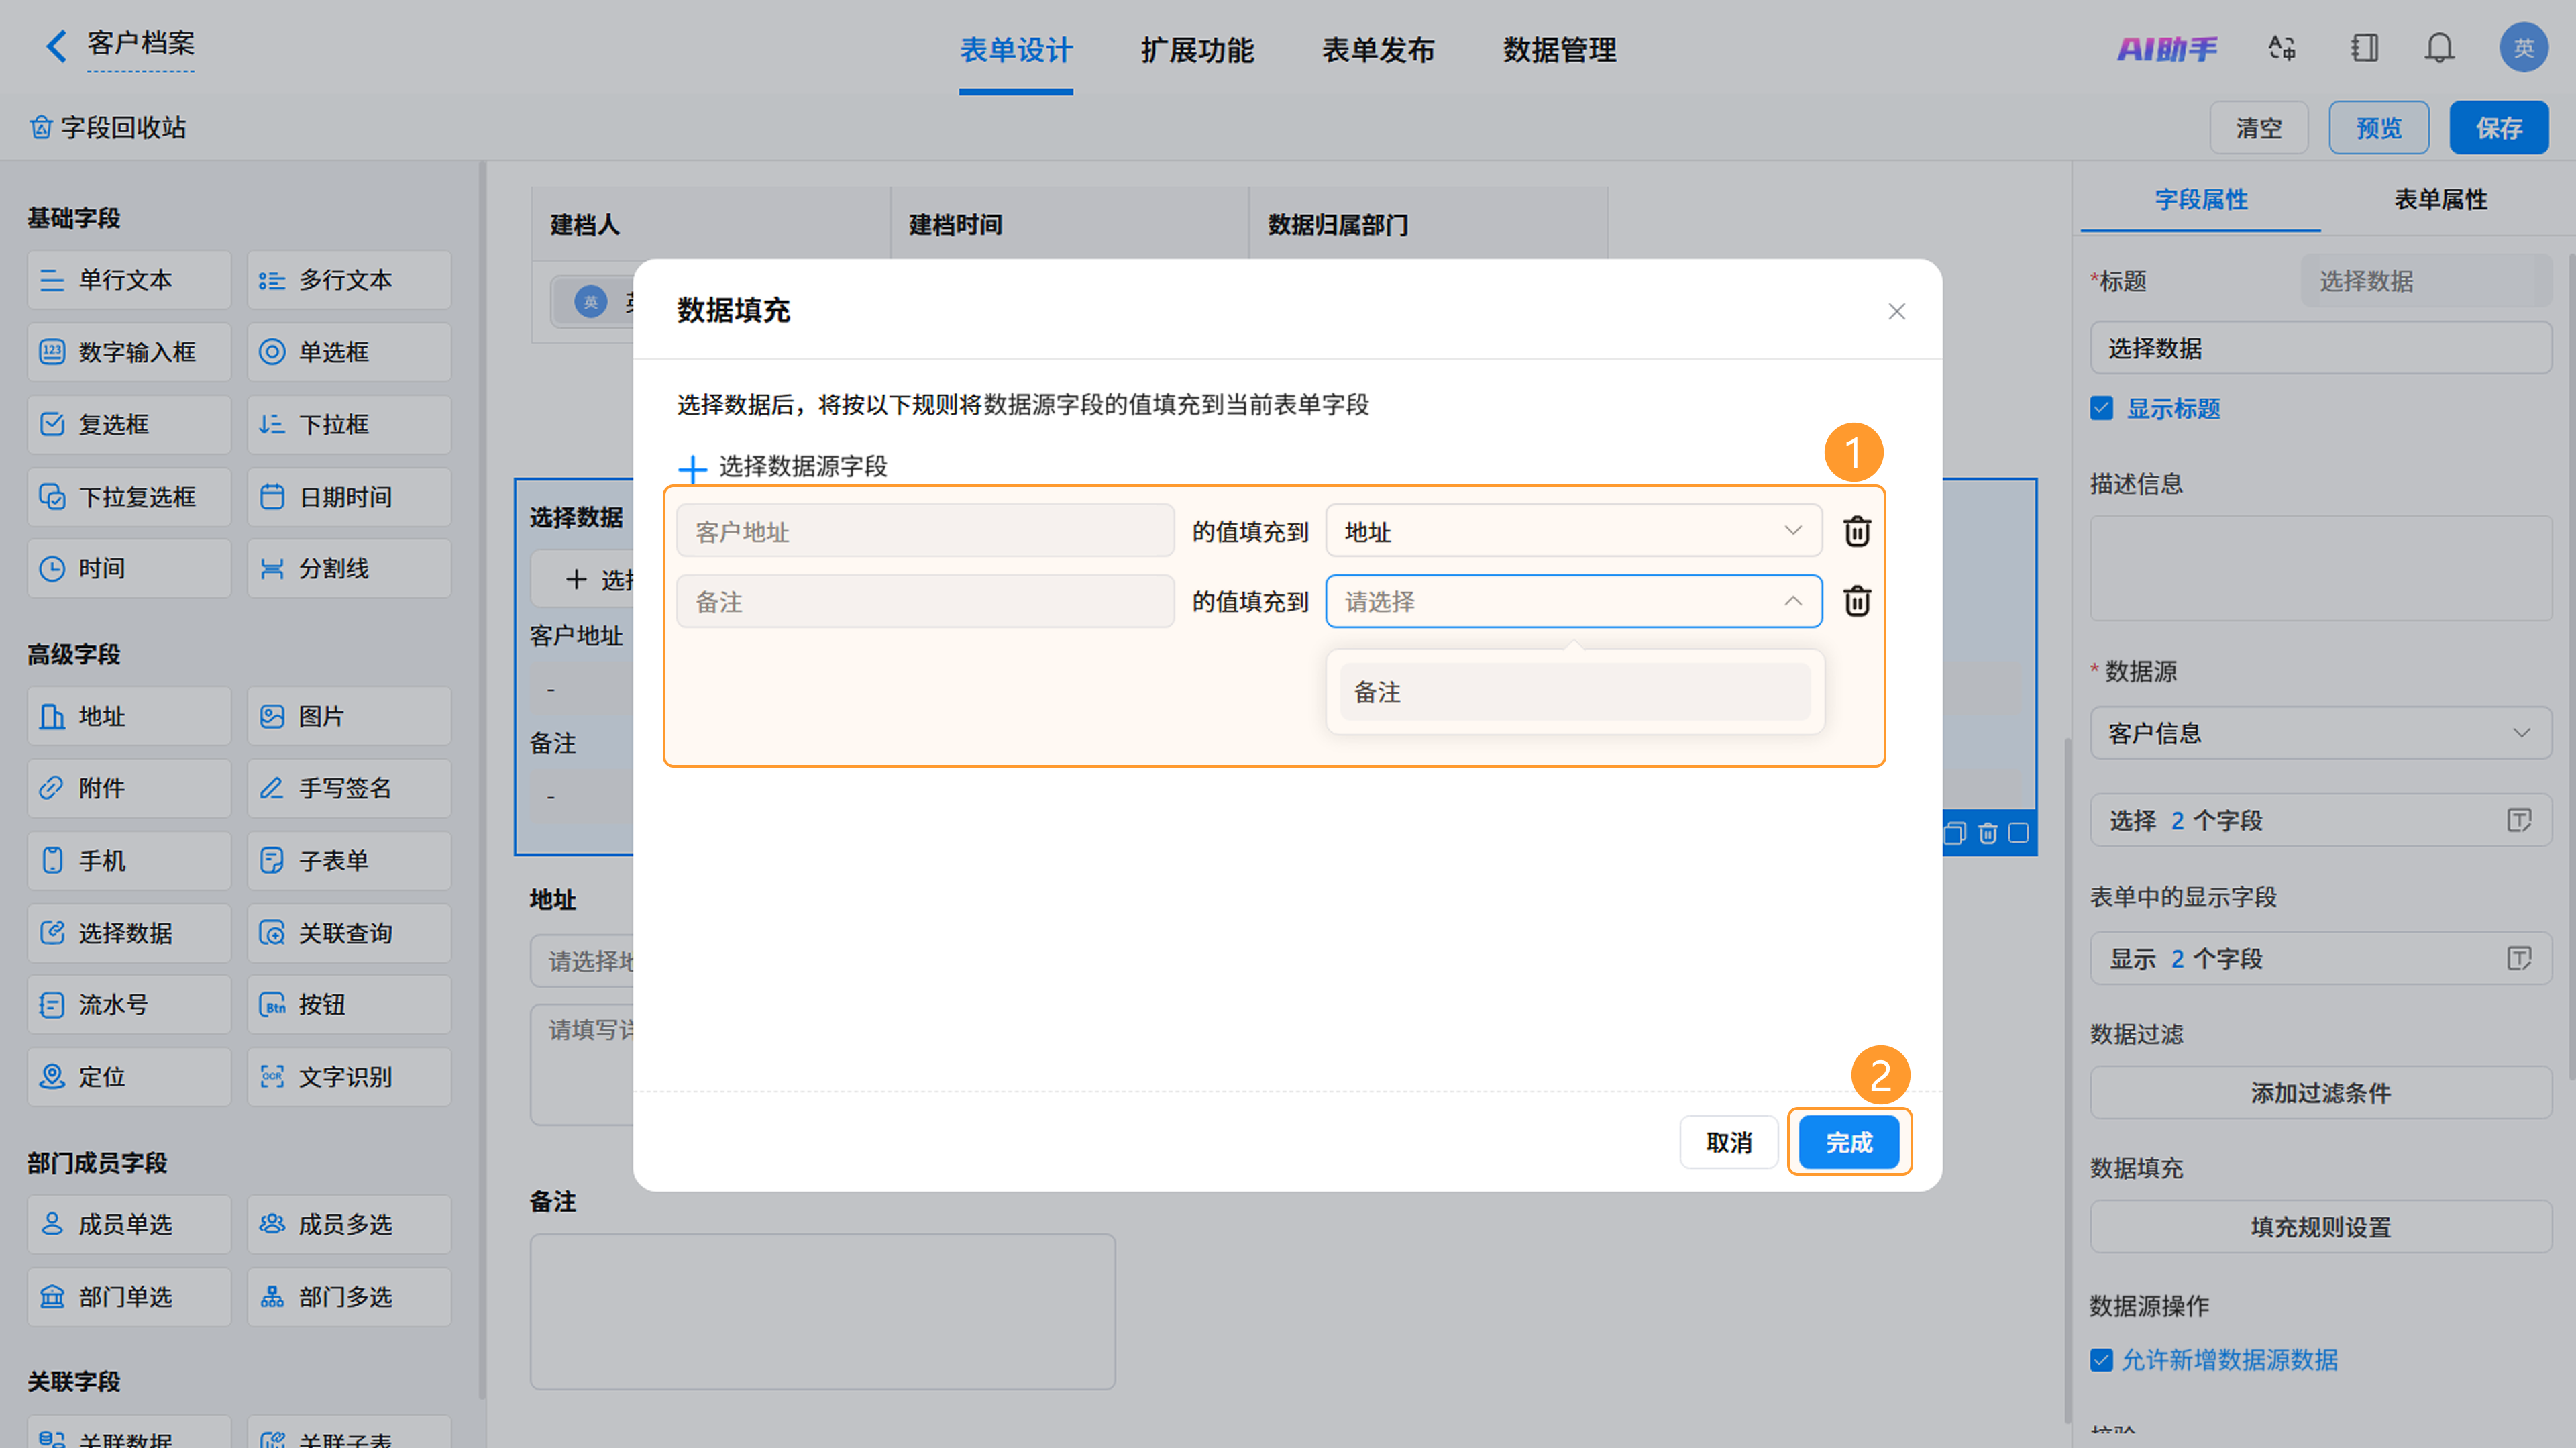Image resolution: width=2576 pixels, height=1448 pixels.
Task: Add a 定位 field
Action: tap(129, 1077)
